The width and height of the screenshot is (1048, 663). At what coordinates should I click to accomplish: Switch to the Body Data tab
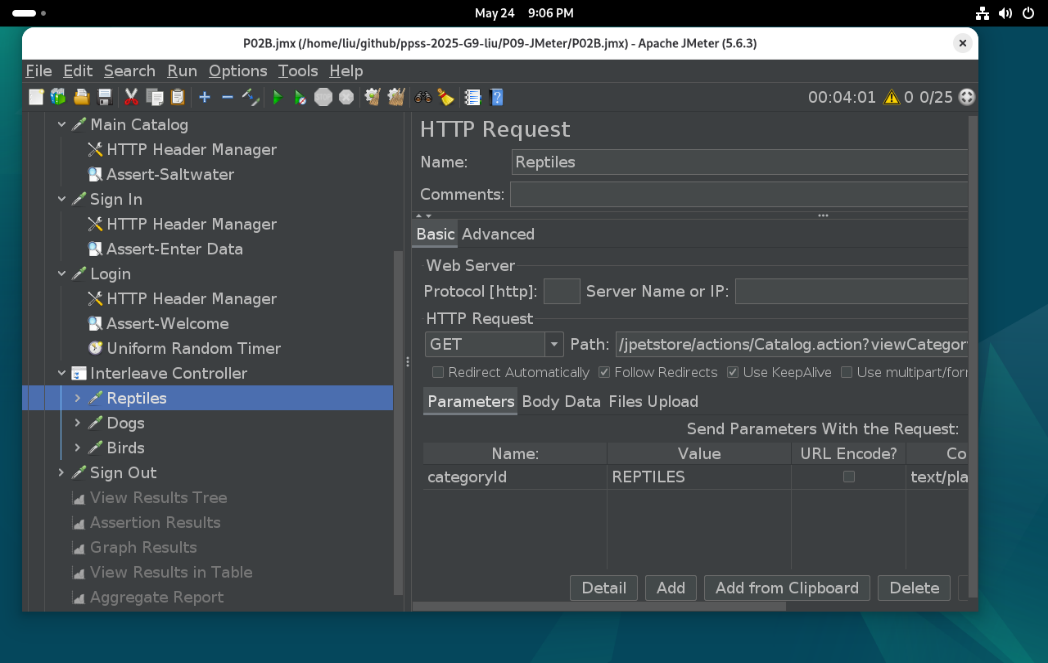(561, 402)
